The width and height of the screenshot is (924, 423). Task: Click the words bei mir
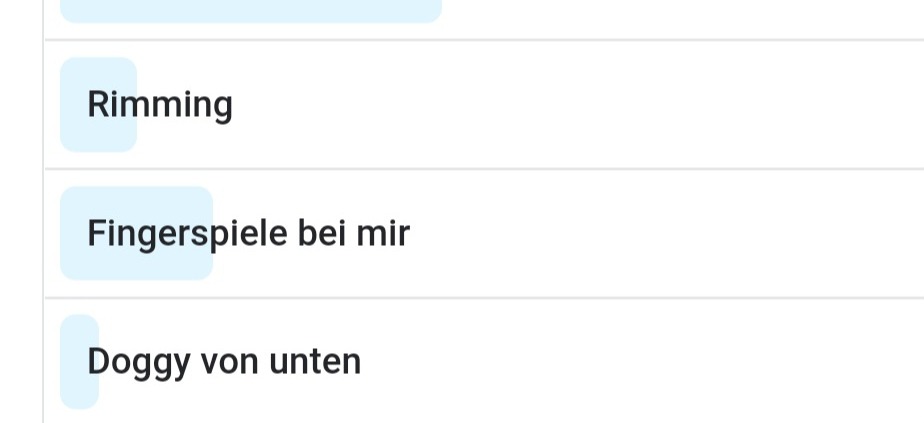tap(354, 233)
